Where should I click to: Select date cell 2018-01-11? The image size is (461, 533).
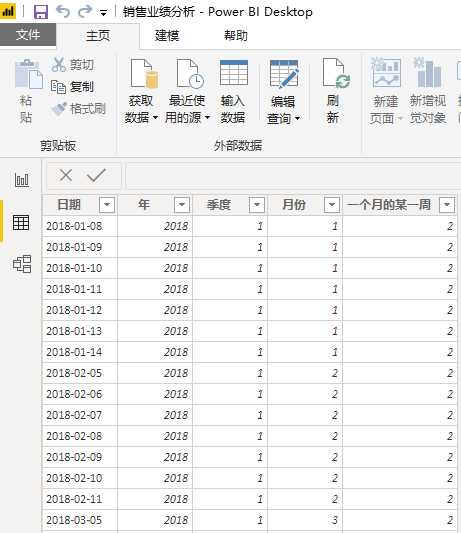tap(80, 289)
